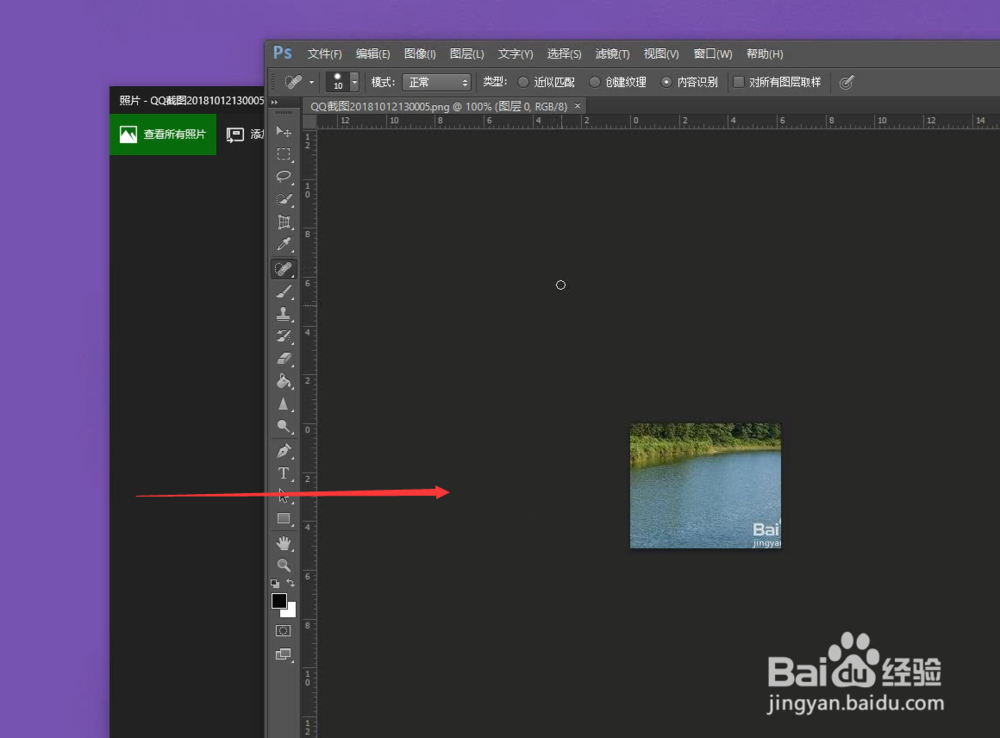Open the brush size picker dropdown
Viewport: 1000px width, 738px height.
(355, 82)
